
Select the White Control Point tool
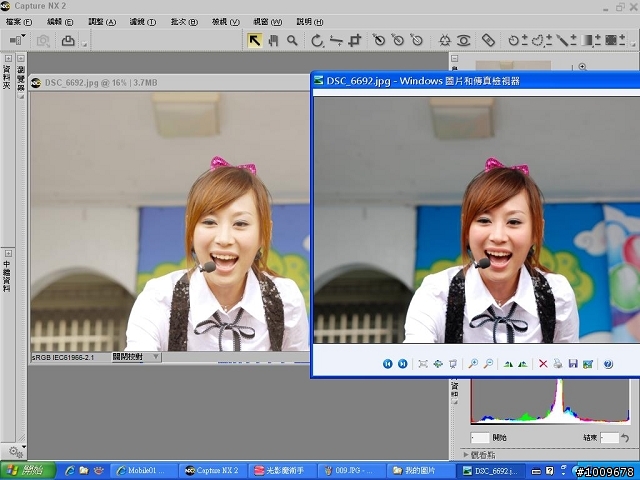[416, 40]
